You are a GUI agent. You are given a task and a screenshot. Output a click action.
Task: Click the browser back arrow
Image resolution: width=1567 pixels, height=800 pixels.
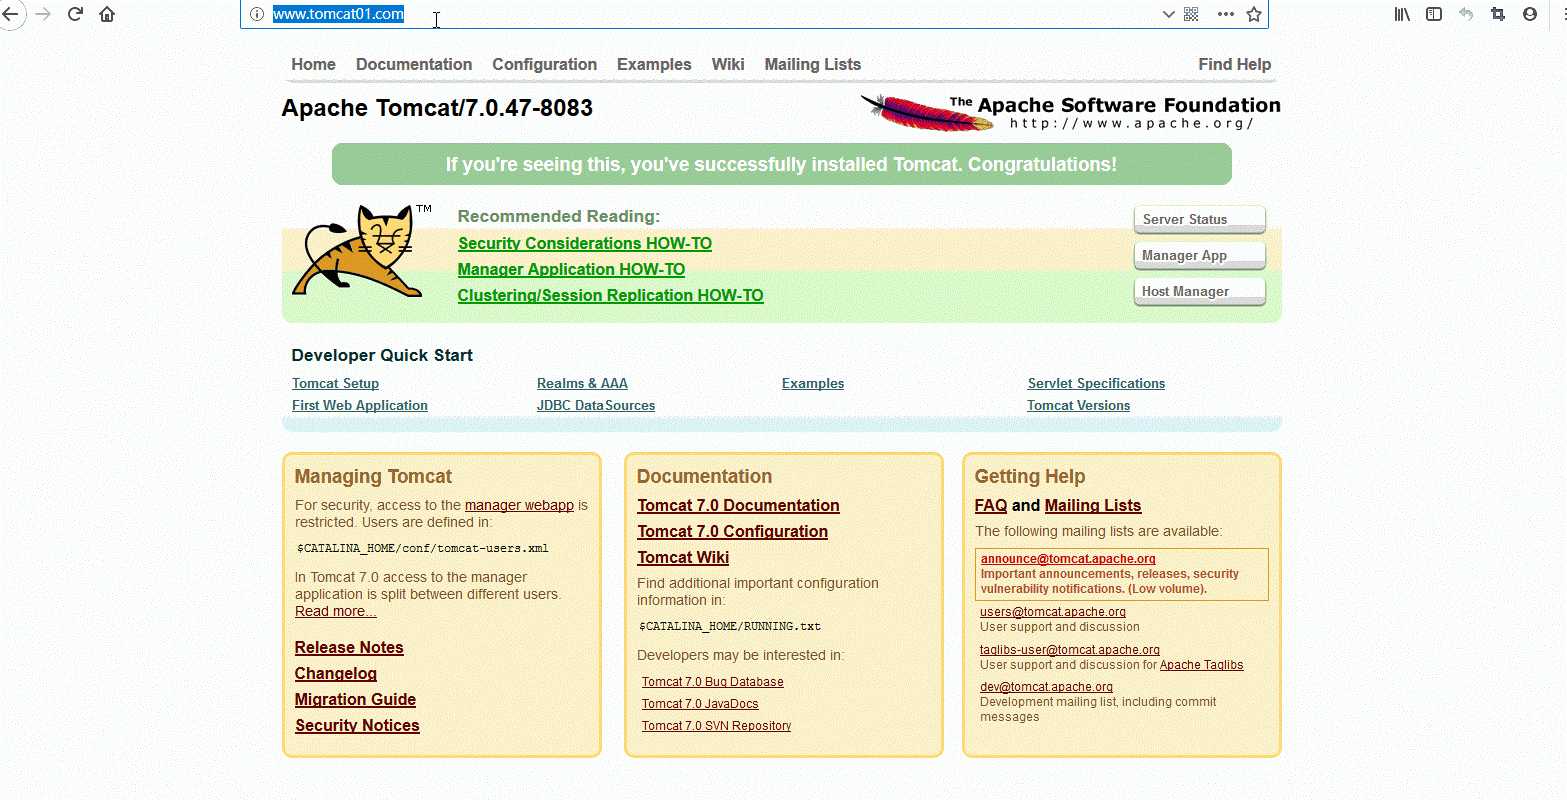(x=9, y=14)
